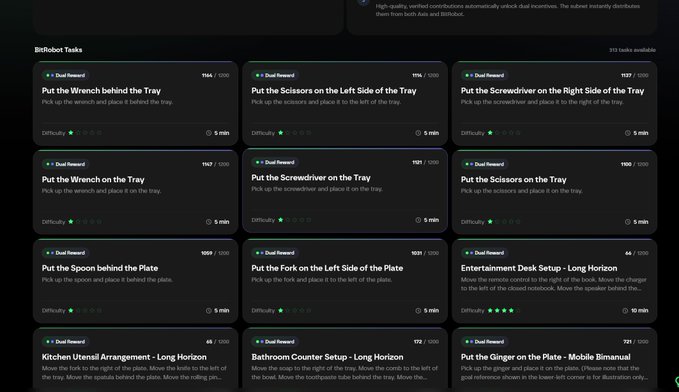Click the BitRobot Tasks section heading
The width and height of the screenshot is (679, 392).
(x=58, y=50)
